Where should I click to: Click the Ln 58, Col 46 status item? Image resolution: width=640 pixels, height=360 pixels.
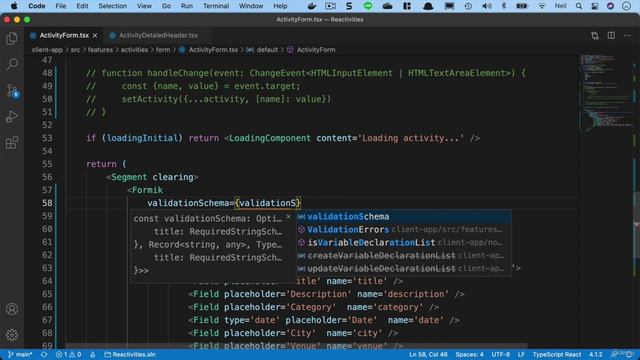click(428, 354)
